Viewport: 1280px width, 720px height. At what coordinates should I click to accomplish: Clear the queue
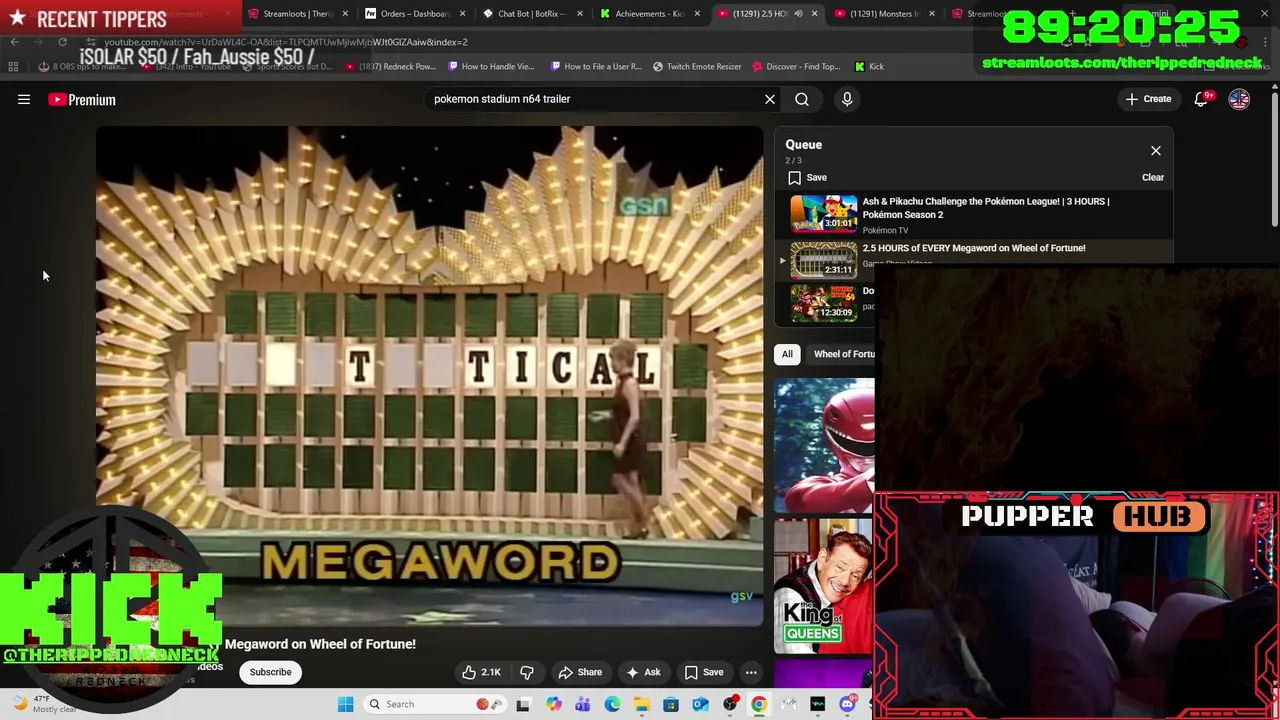1153,177
